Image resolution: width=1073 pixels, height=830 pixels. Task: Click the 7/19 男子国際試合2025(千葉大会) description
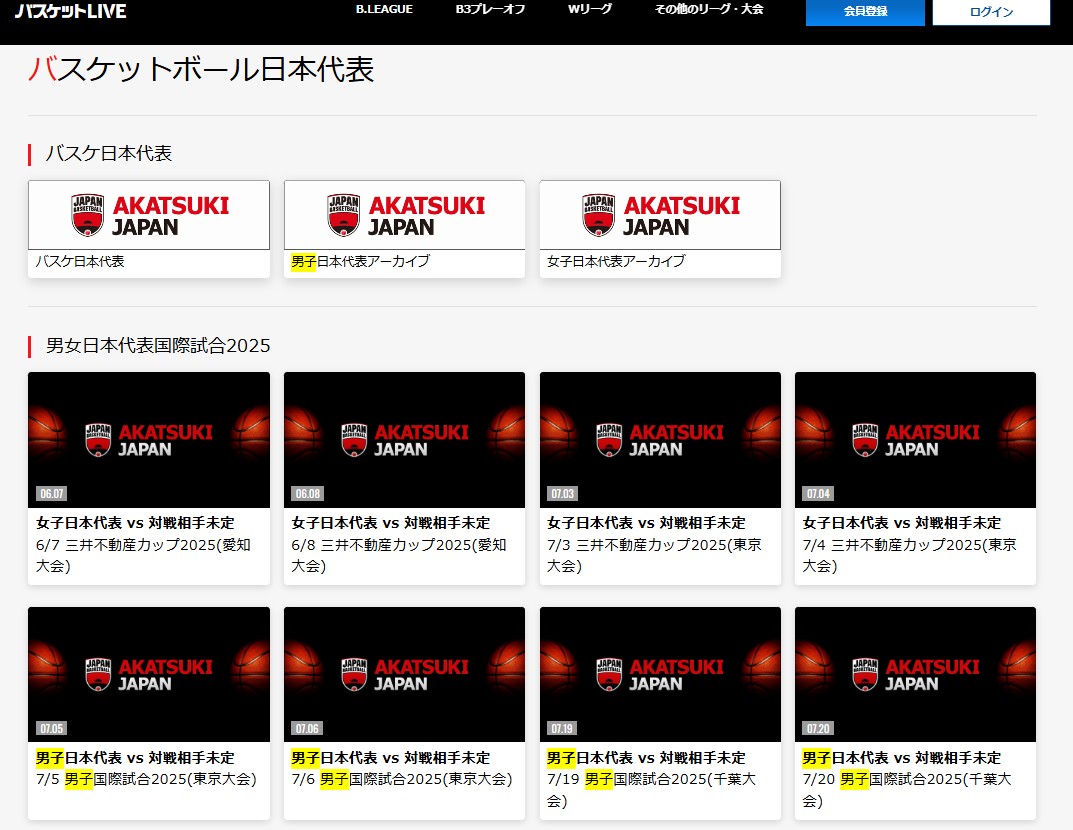tap(651, 790)
